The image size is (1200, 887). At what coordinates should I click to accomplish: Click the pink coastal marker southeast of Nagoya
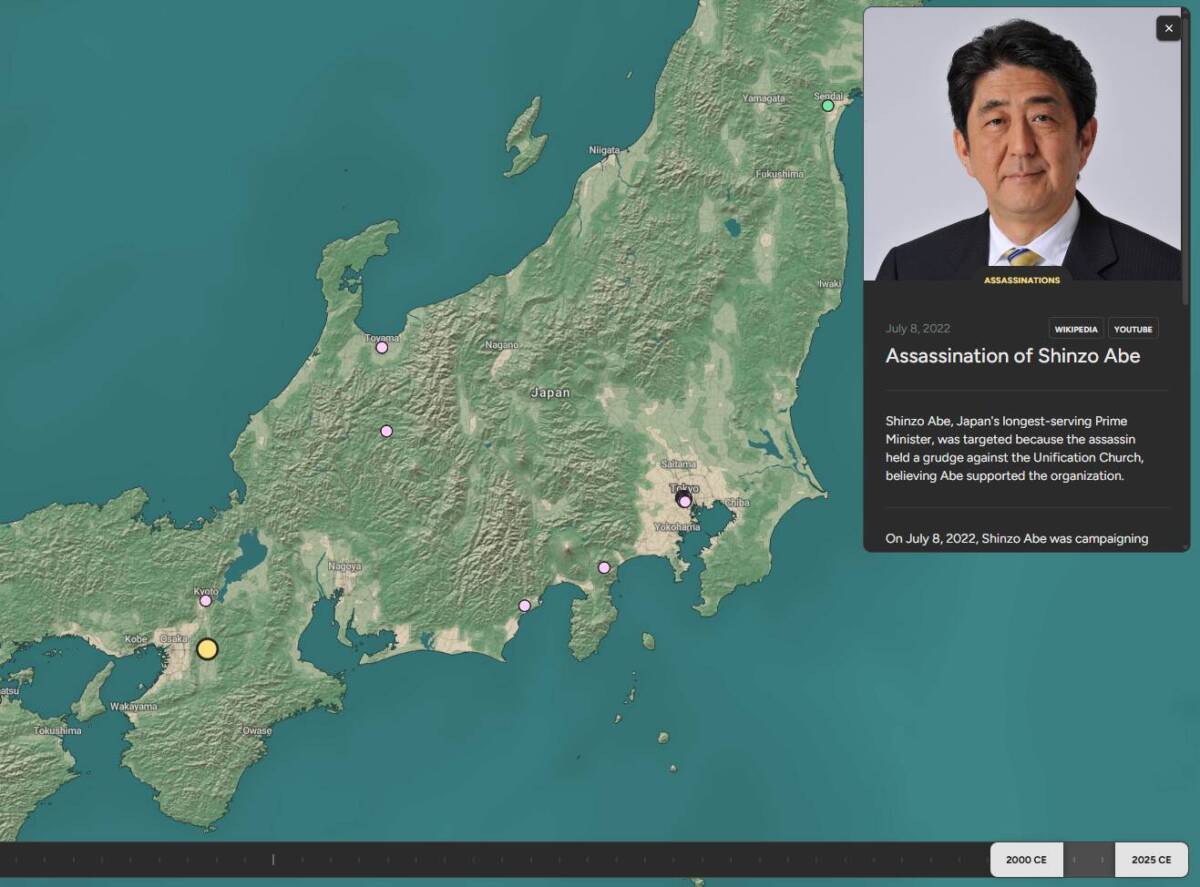click(x=524, y=605)
